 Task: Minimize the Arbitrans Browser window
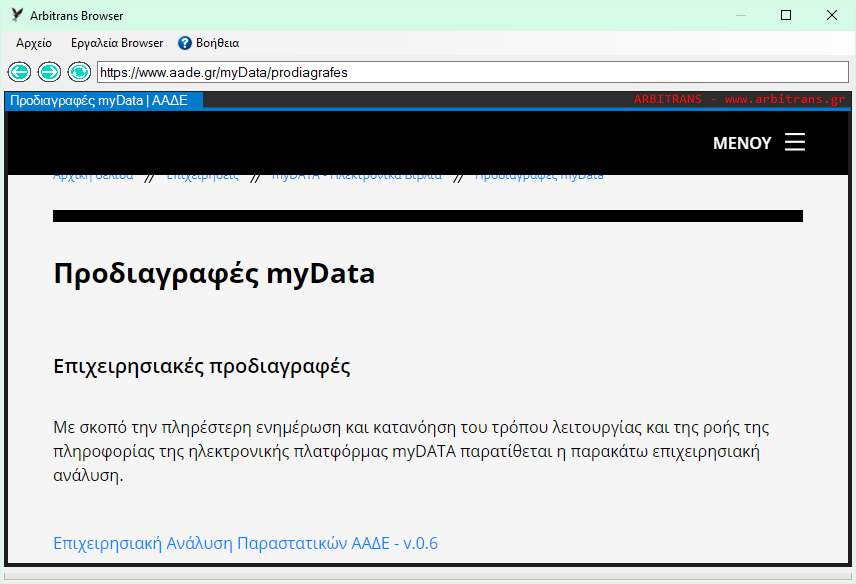[x=741, y=15]
